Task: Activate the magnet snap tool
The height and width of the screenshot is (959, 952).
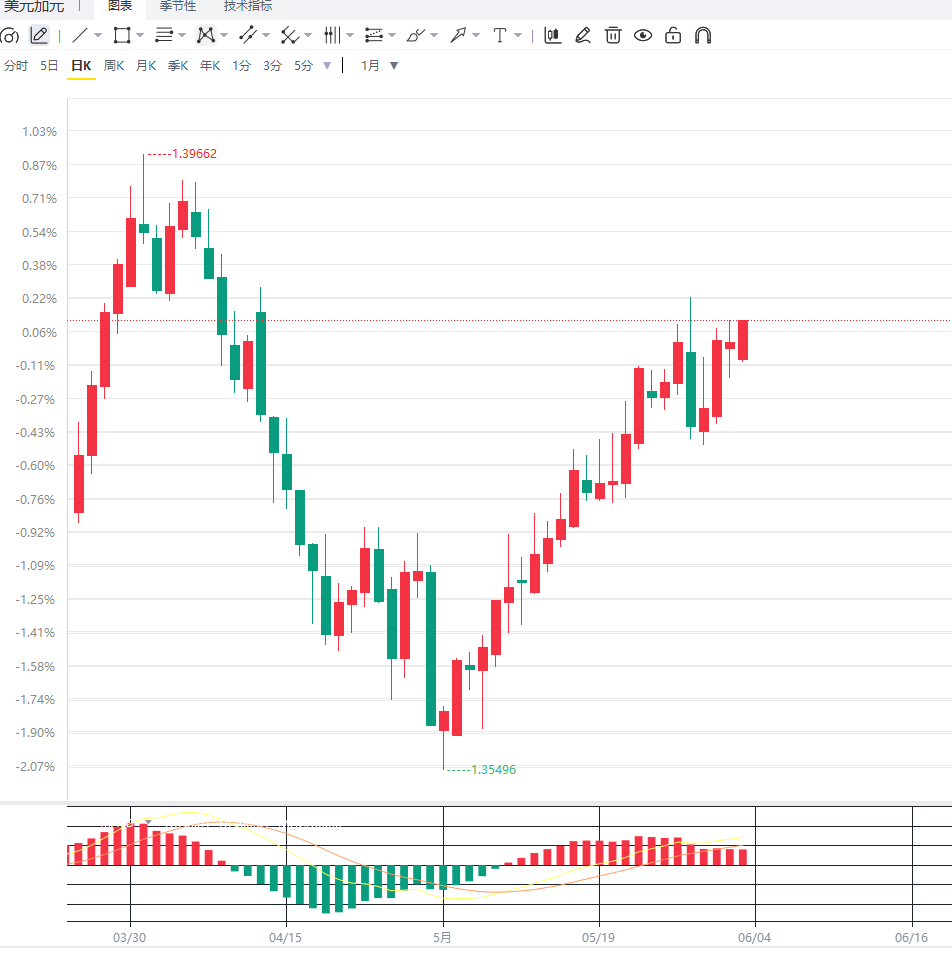Action: [x=703, y=35]
